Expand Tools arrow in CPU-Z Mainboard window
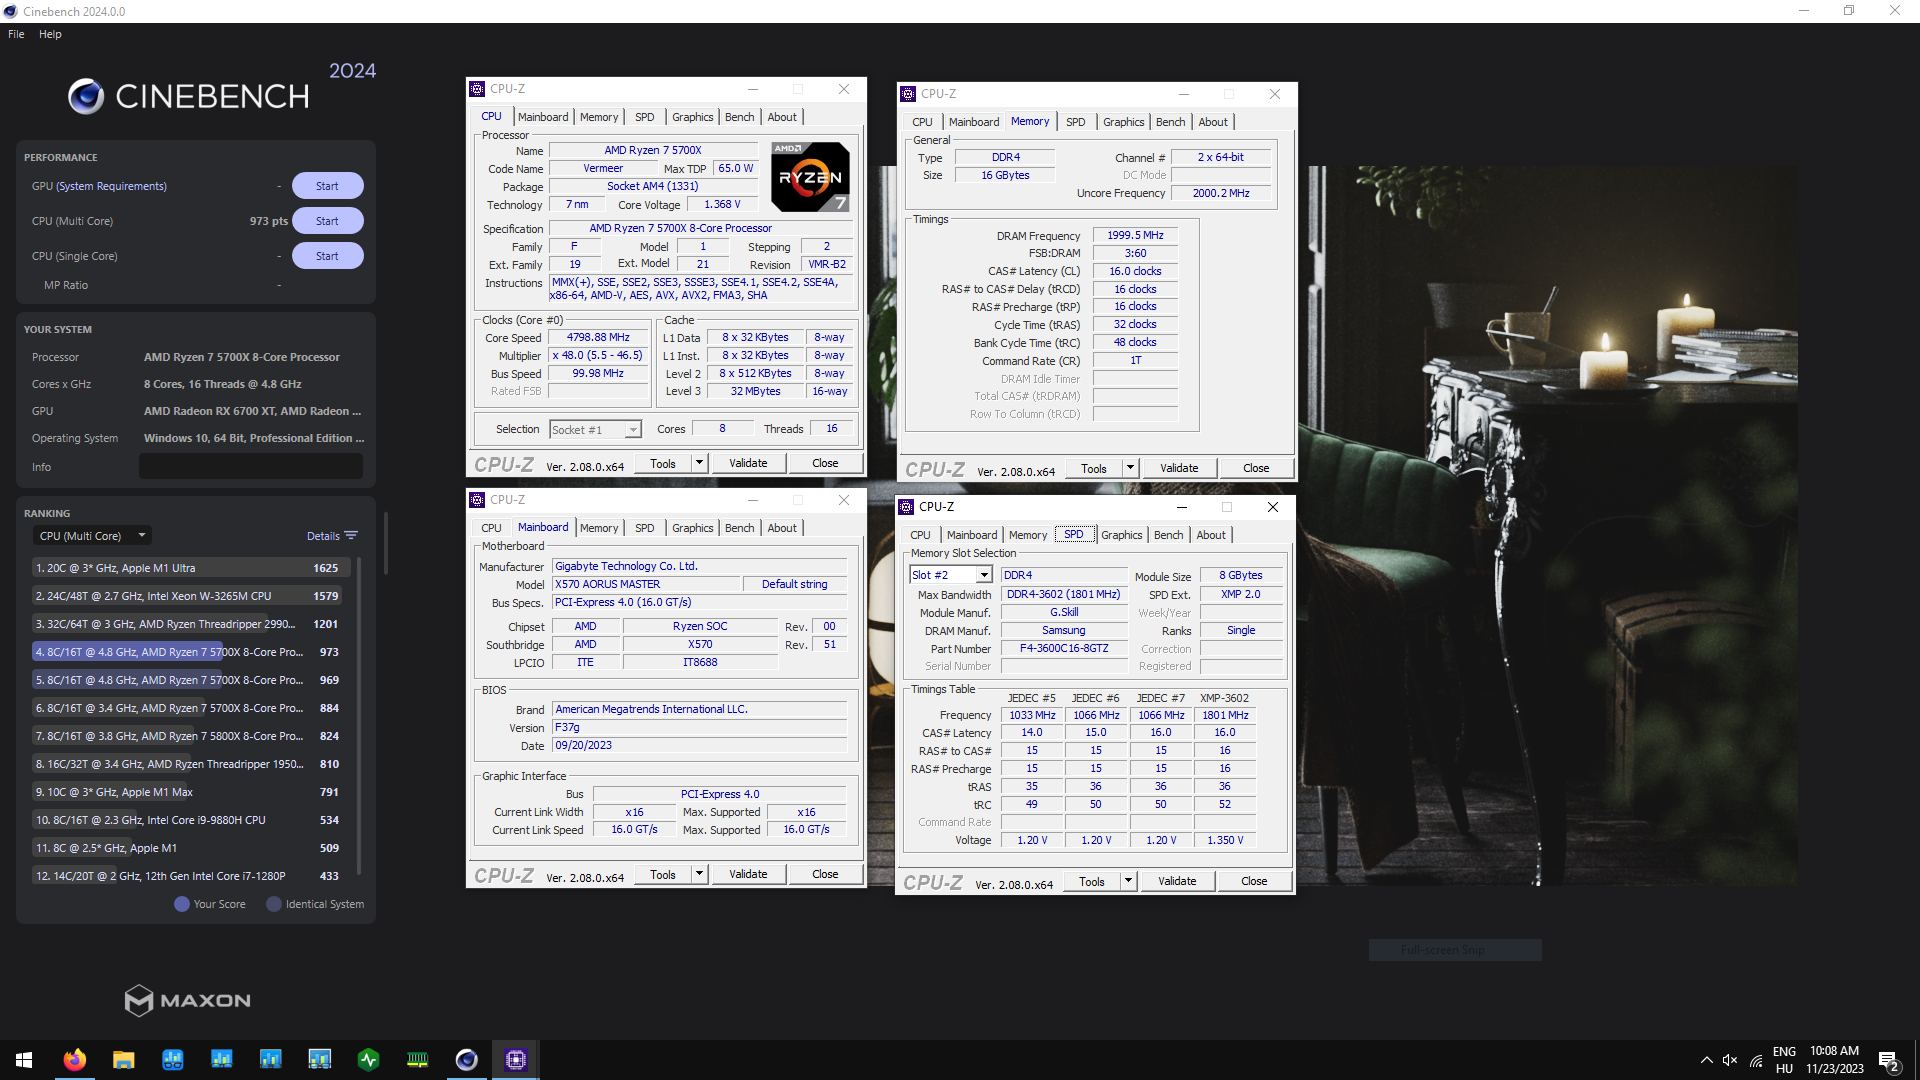The height and width of the screenshot is (1080, 1920). 700,874
